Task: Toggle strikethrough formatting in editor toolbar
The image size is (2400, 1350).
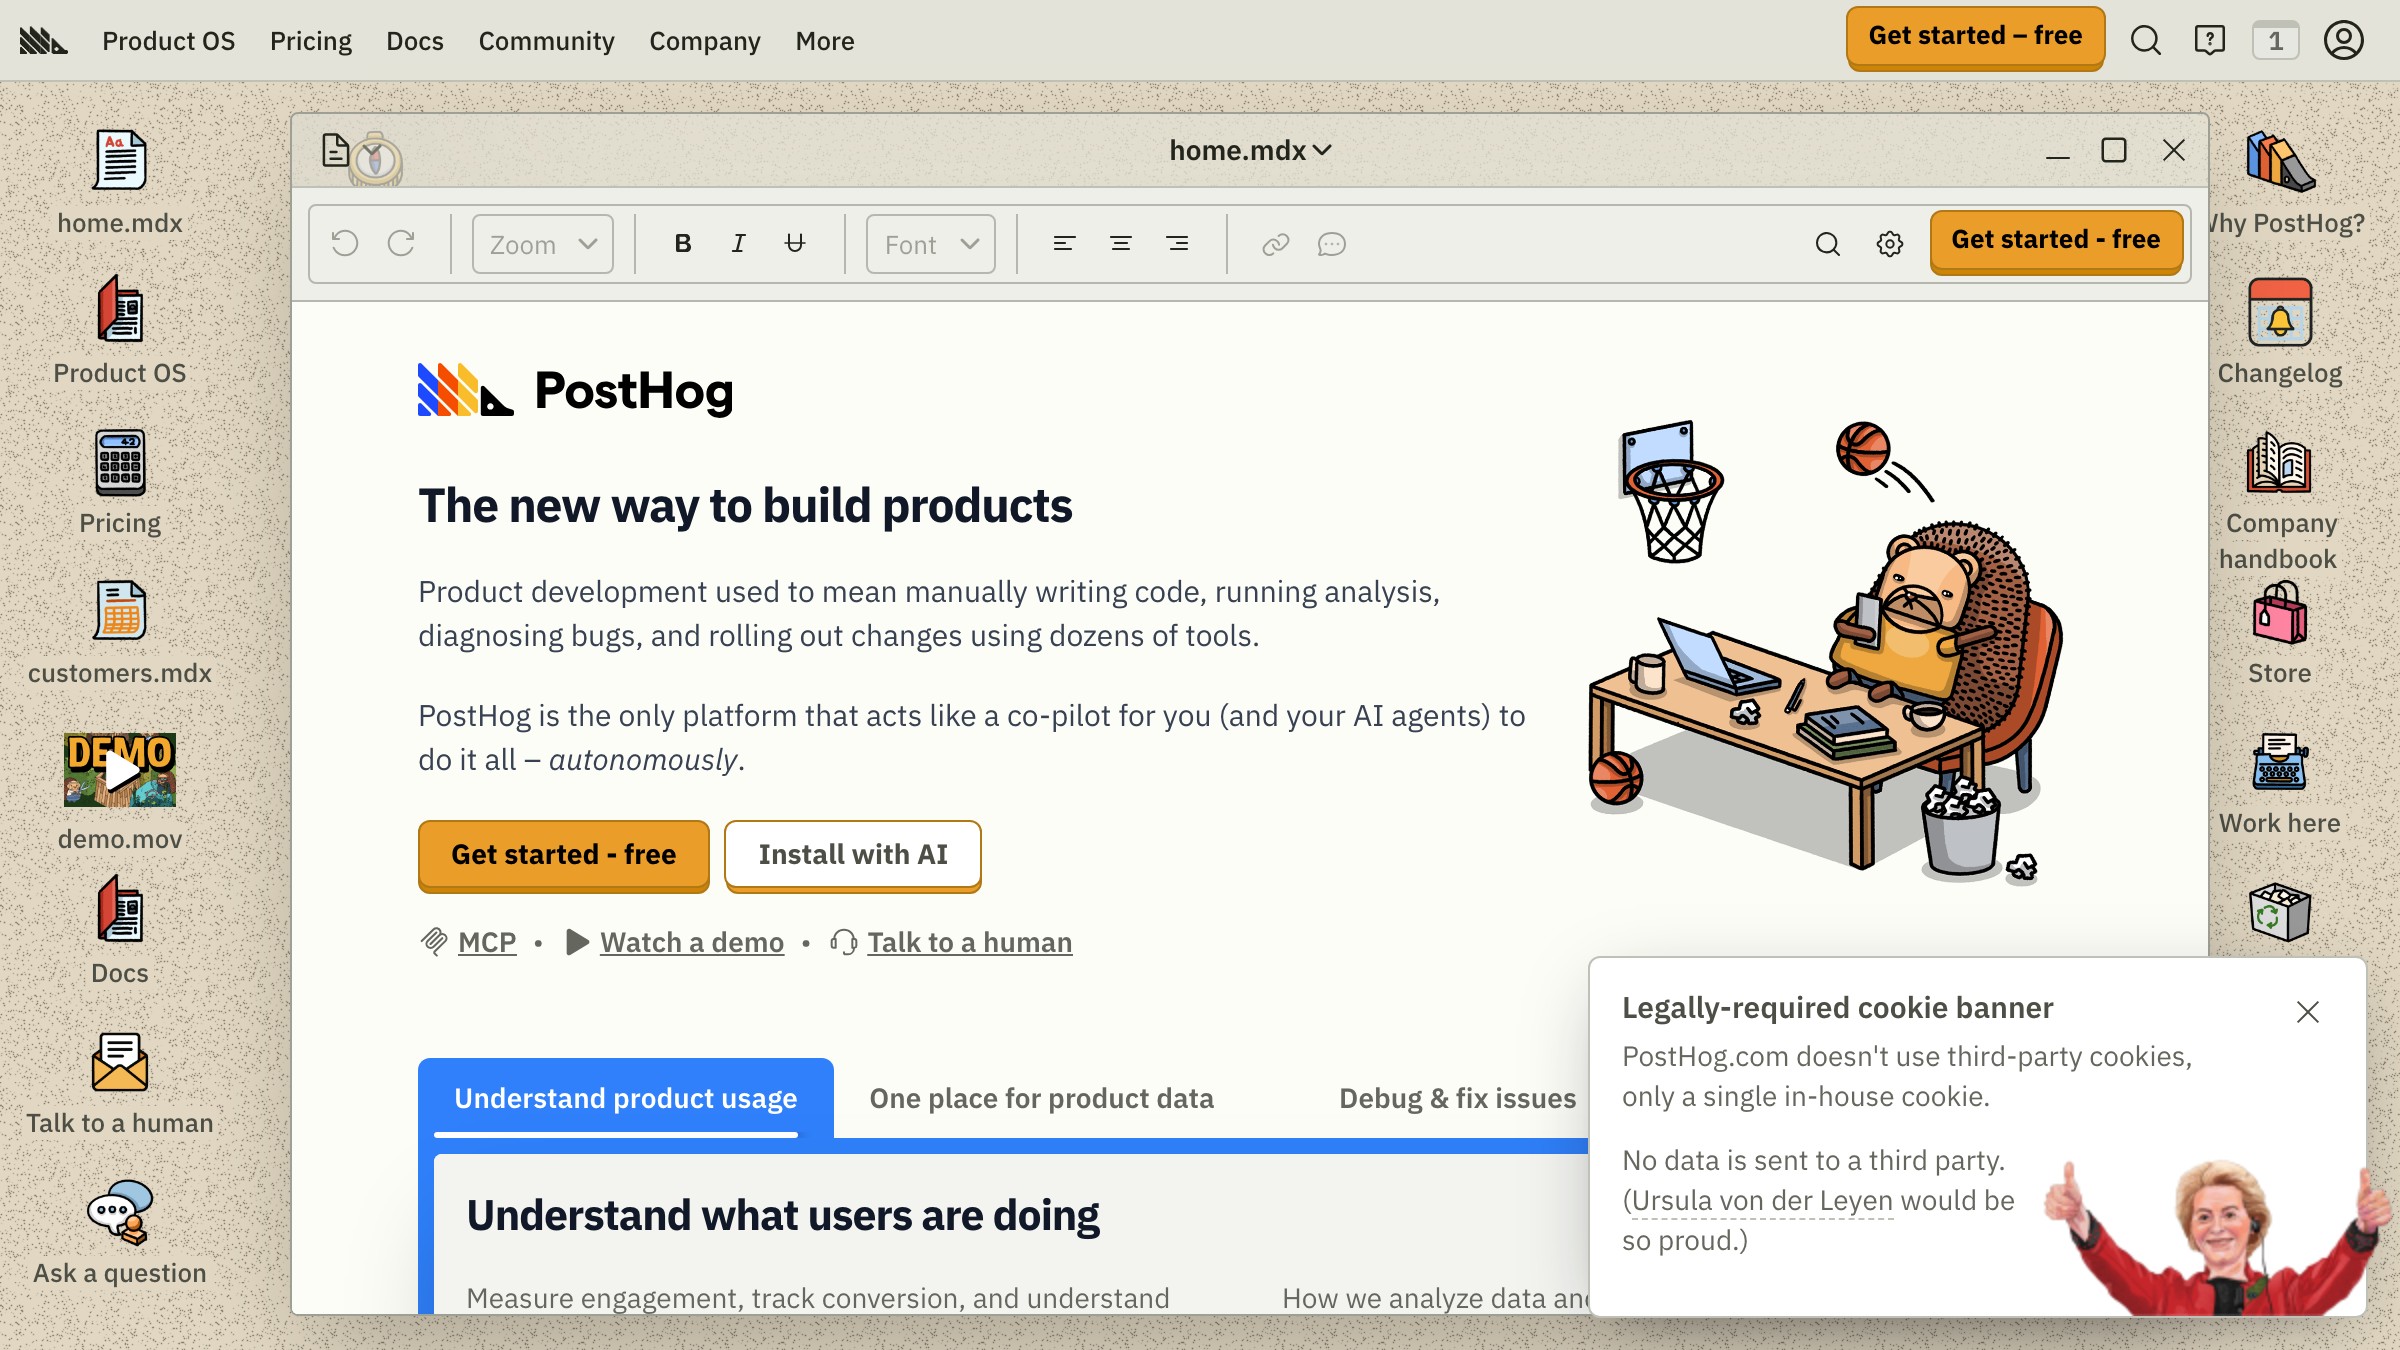Action: click(x=795, y=244)
